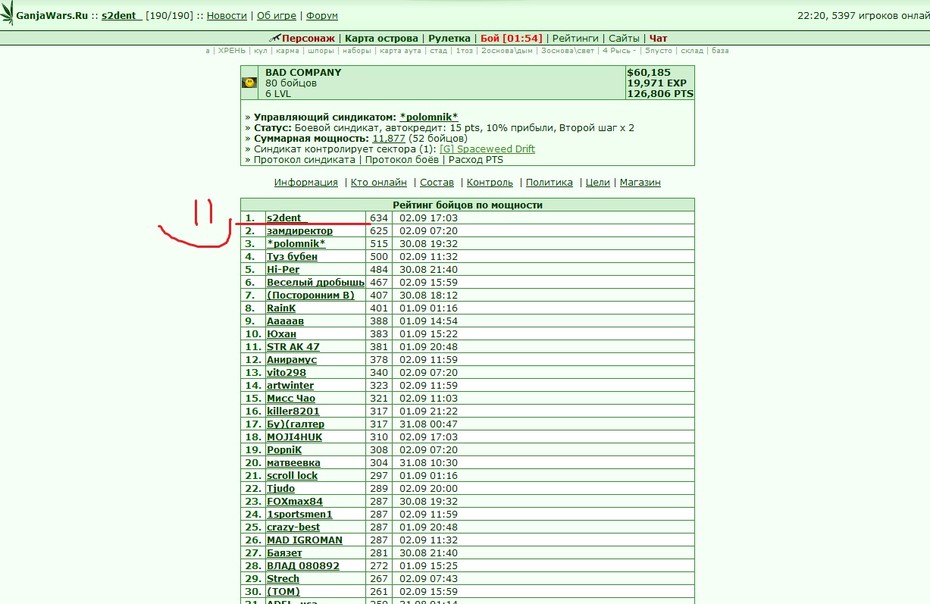Viewport: 930px width, 604px height.
Task: Switch to Кто онлайн tab
Action: (378, 182)
